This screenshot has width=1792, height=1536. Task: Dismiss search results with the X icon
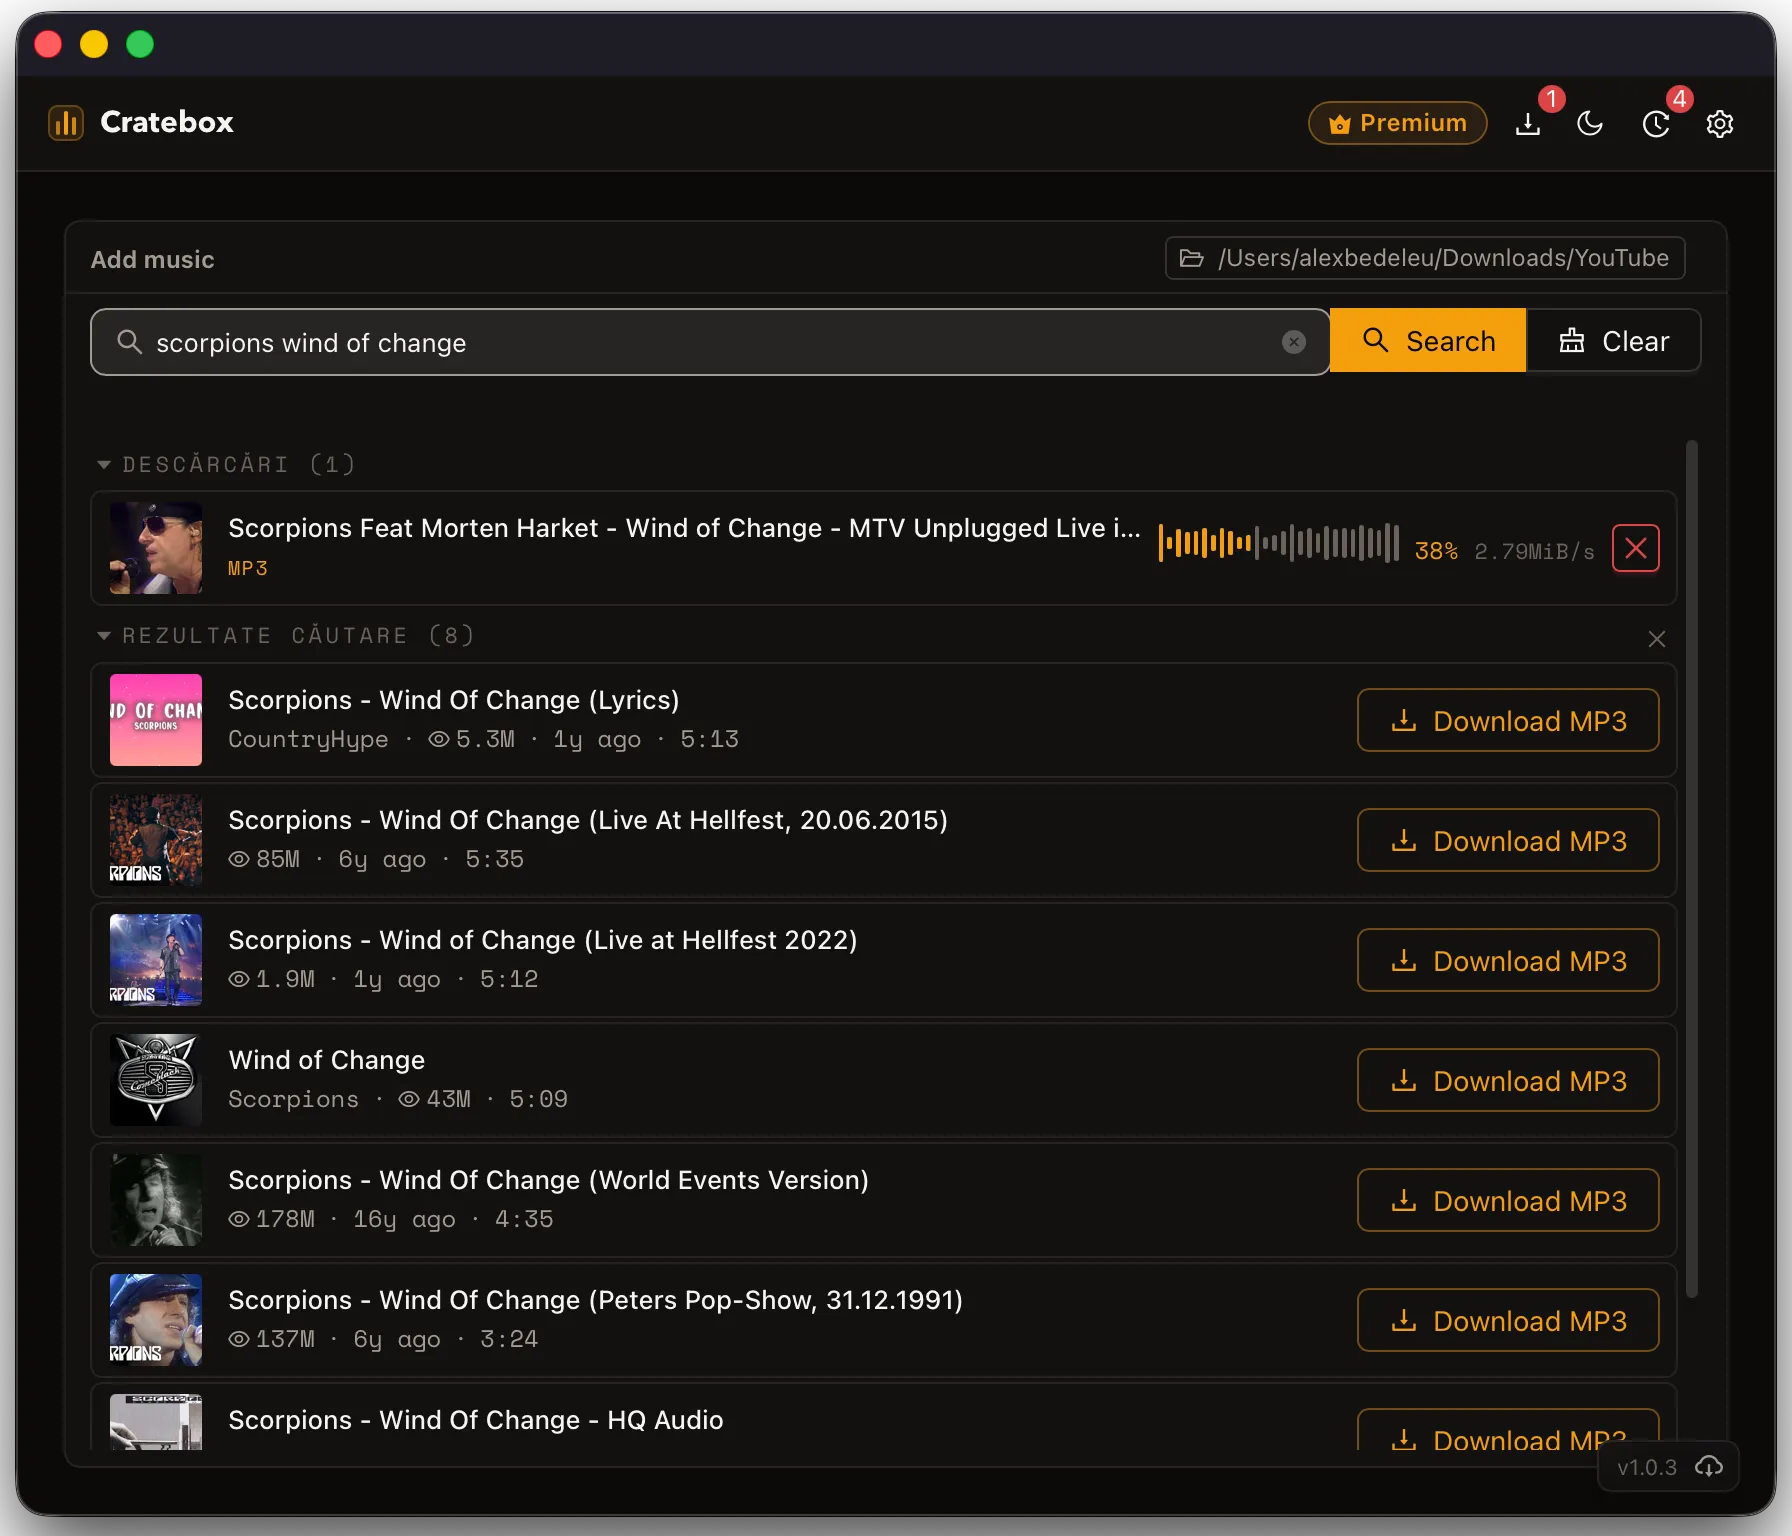coord(1657,639)
